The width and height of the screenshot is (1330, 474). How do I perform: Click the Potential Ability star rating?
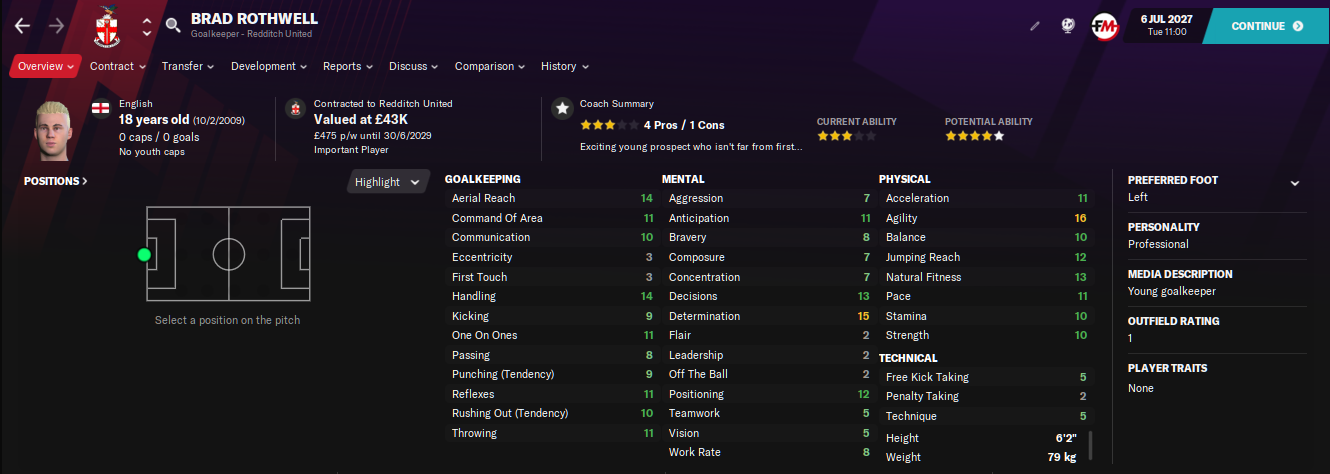[x=974, y=136]
